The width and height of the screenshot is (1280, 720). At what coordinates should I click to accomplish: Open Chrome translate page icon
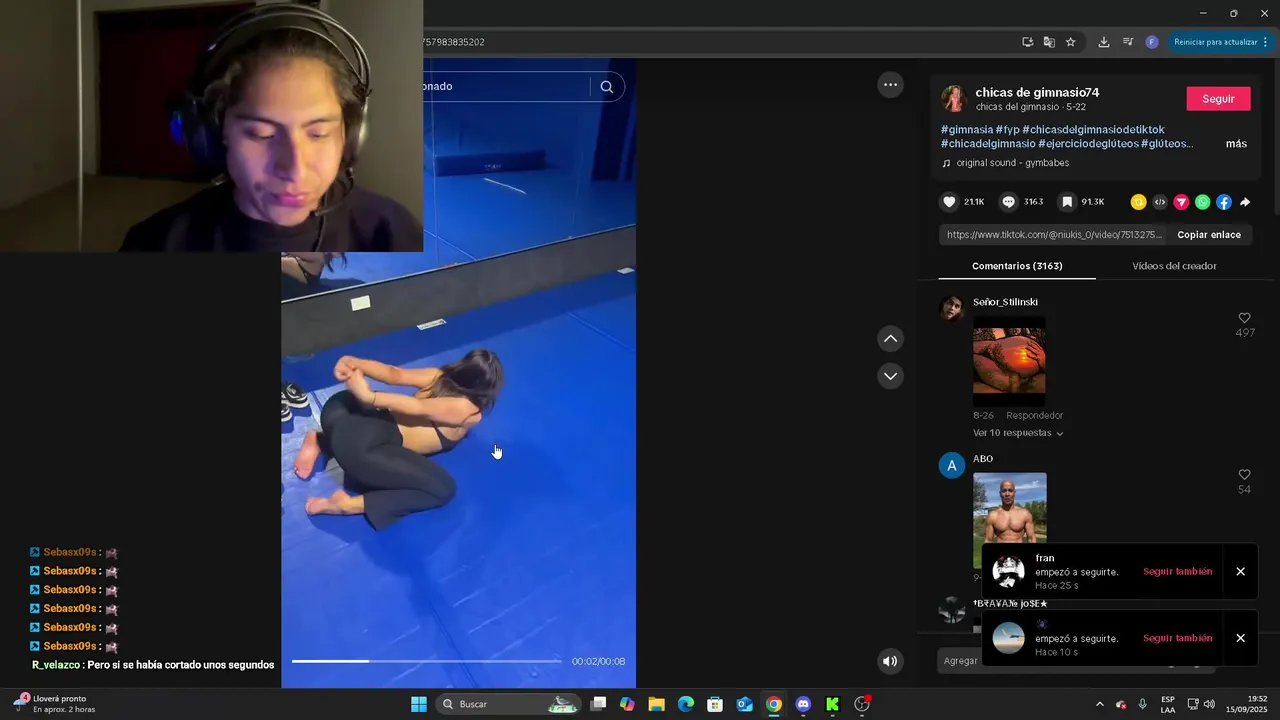1049,42
